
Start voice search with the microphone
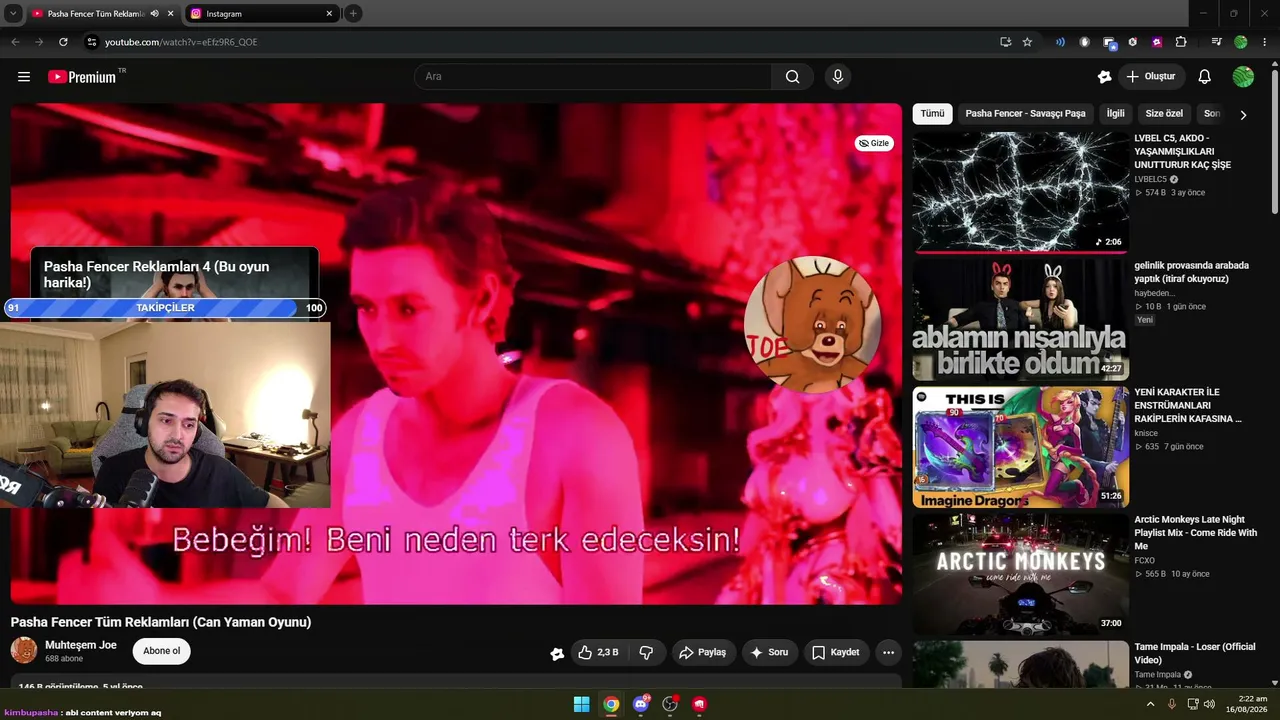tap(838, 77)
